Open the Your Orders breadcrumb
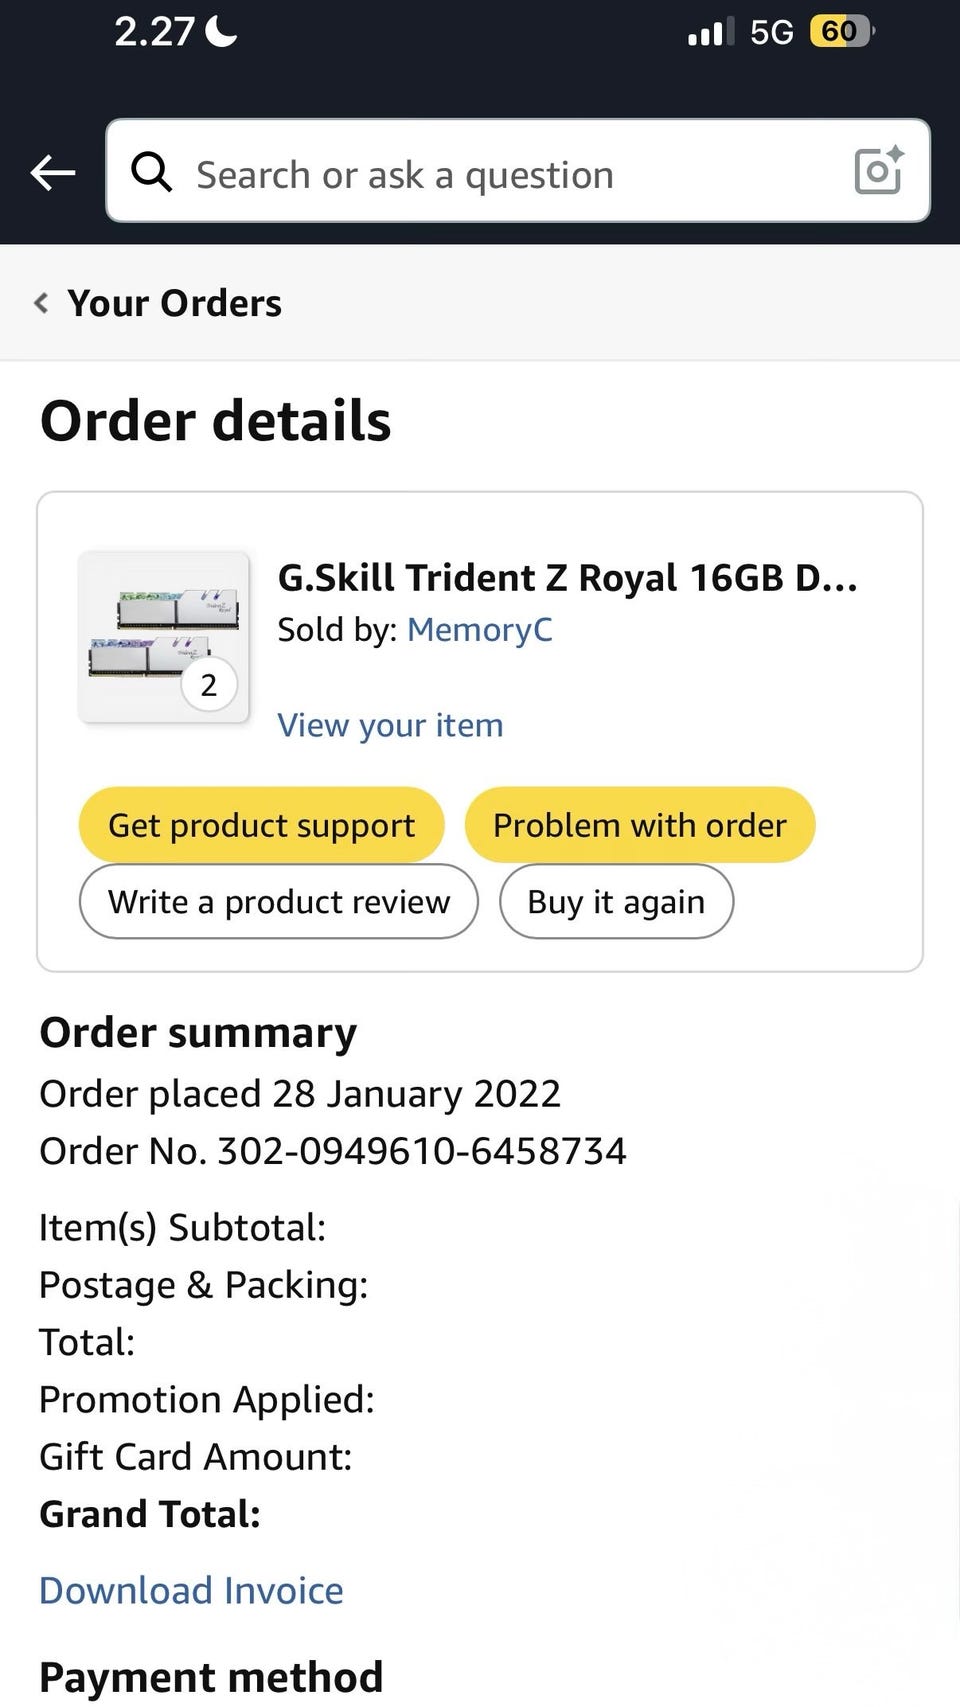The height and width of the screenshot is (1707, 960). (174, 303)
